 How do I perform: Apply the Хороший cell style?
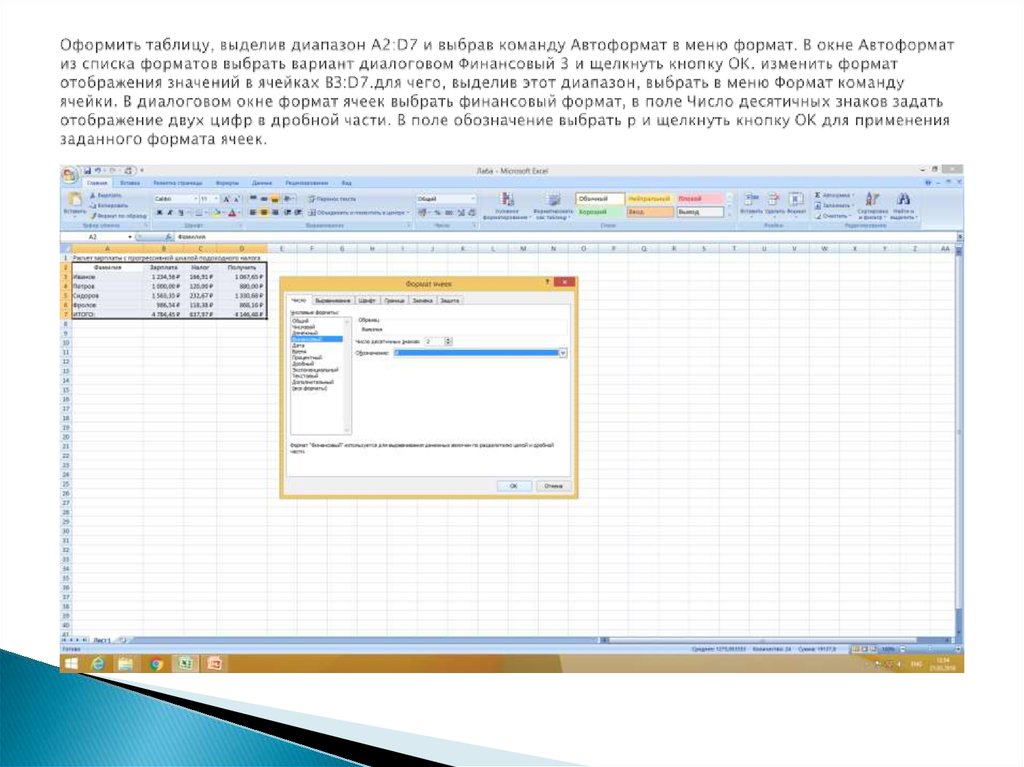[600, 212]
